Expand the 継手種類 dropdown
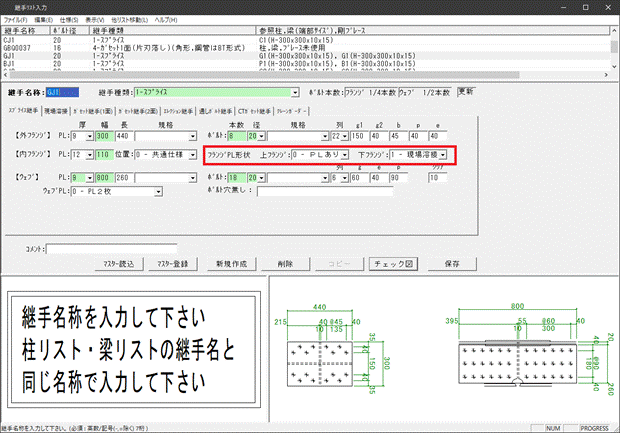 point(295,93)
